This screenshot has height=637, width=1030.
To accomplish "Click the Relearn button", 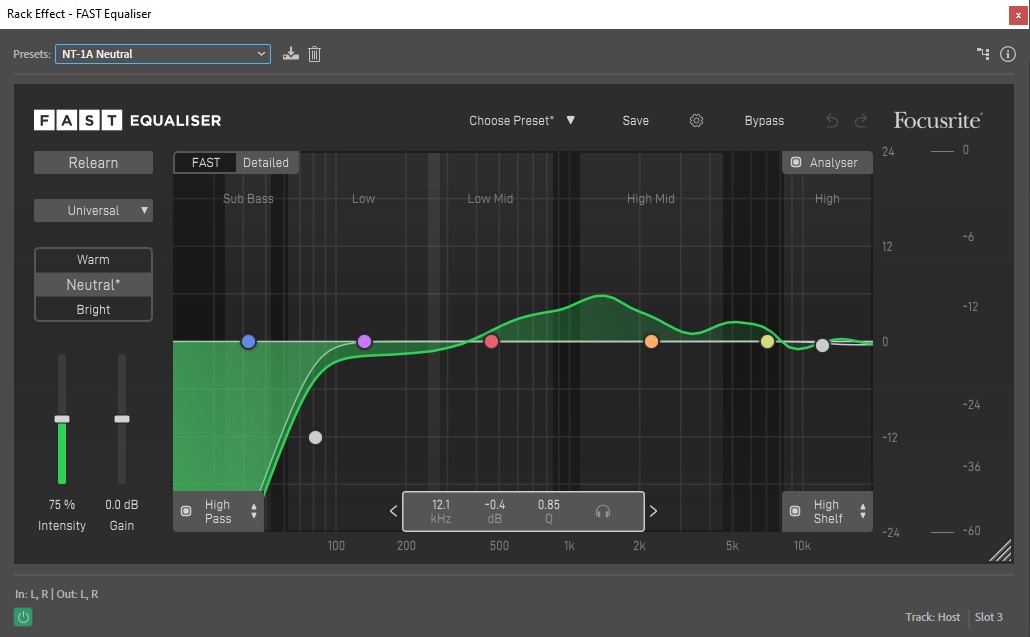I will pos(93,163).
